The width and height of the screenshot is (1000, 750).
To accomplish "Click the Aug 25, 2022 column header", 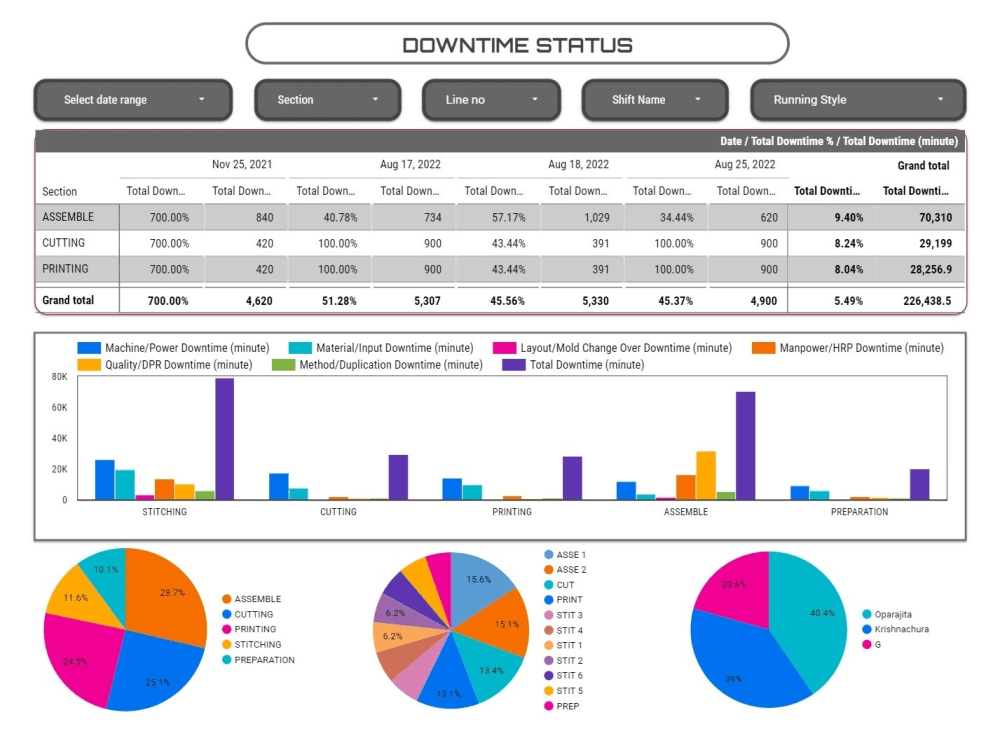I will click(x=745, y=165).
